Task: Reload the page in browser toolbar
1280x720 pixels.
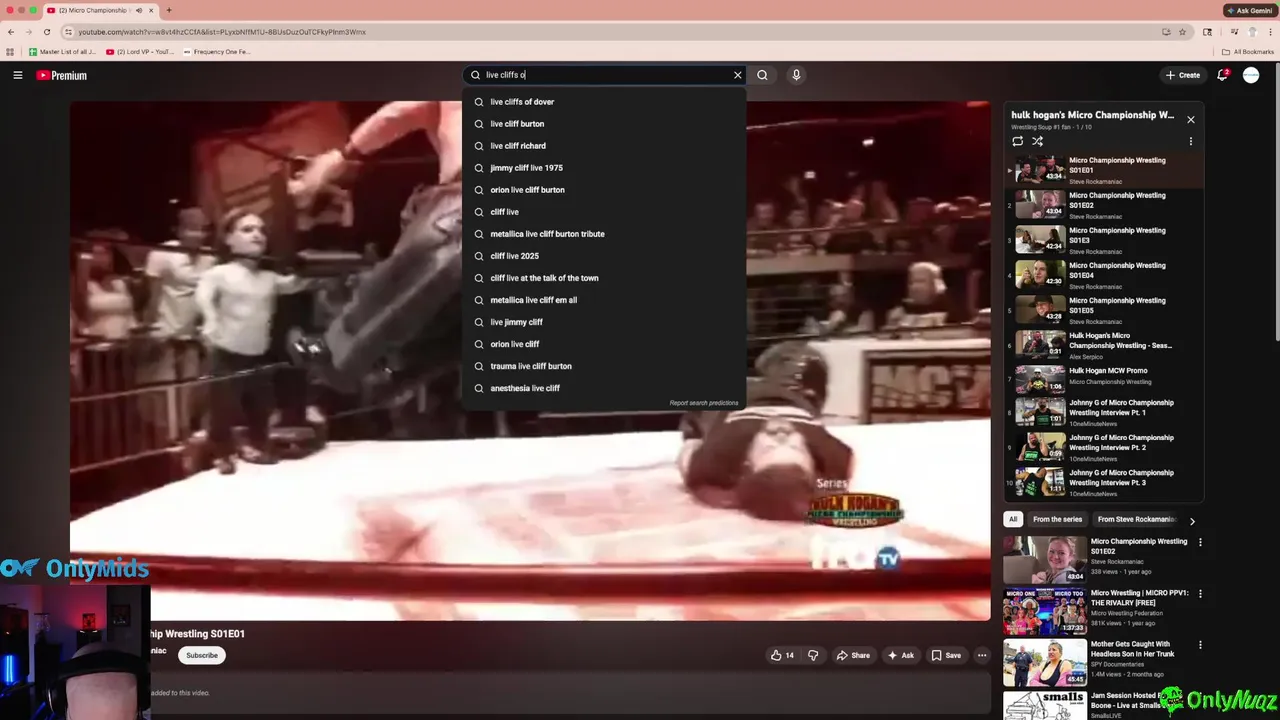Action: click(x=46, y=32)
